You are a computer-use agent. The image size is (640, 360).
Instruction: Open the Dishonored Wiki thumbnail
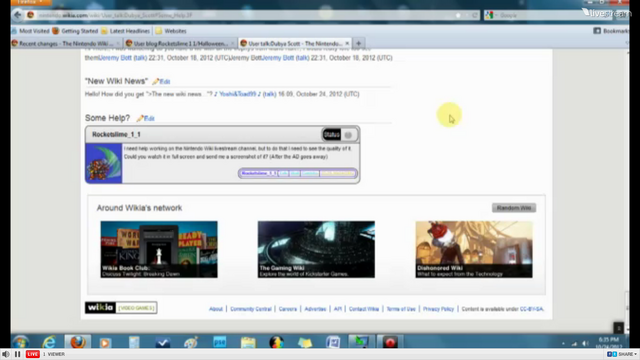(474, 249)
